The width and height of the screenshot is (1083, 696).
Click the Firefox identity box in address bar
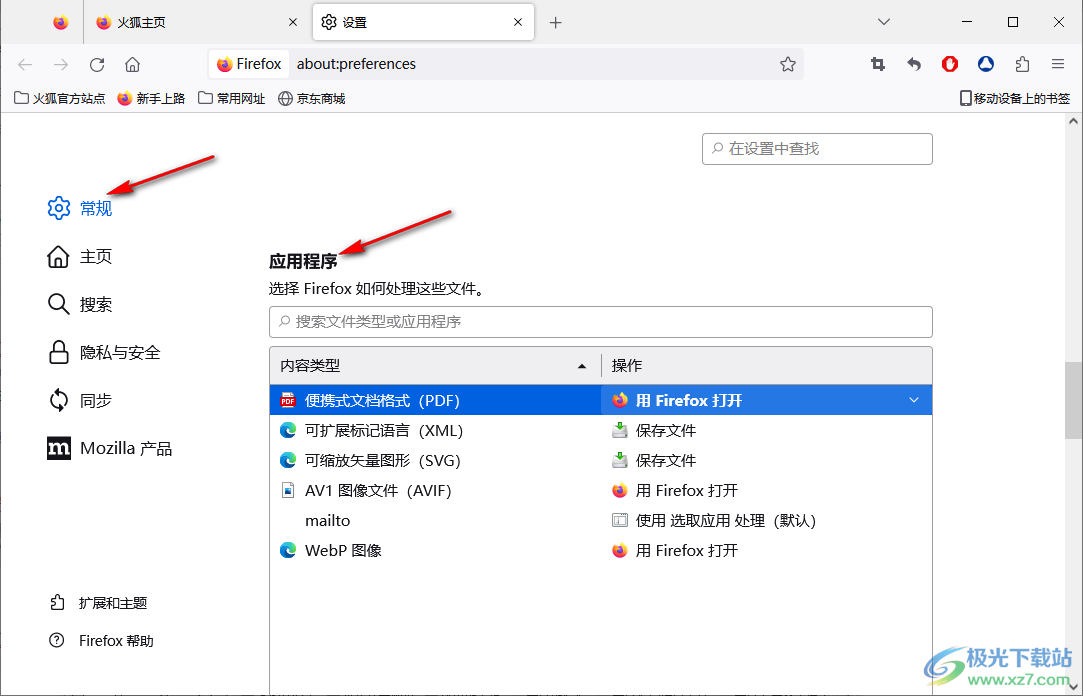[249, 64]
